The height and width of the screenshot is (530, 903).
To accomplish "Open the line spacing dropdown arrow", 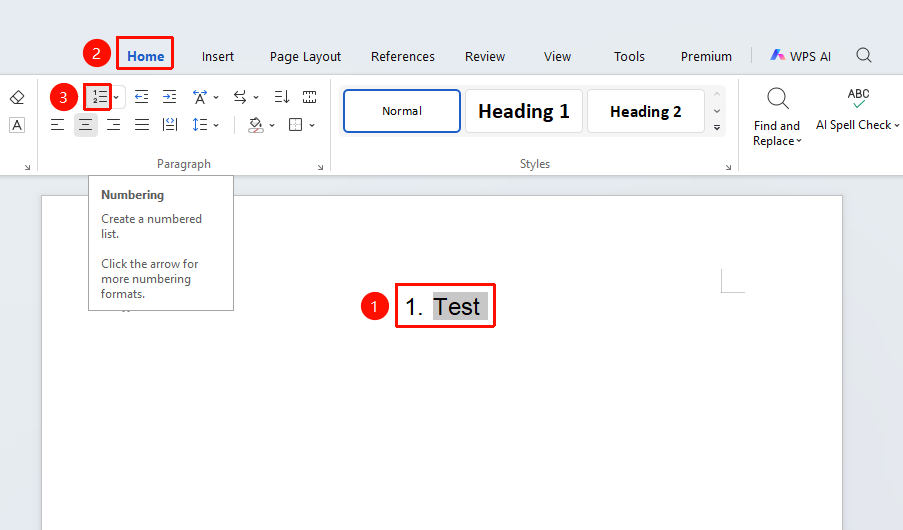I will click(x=216, y=125).
